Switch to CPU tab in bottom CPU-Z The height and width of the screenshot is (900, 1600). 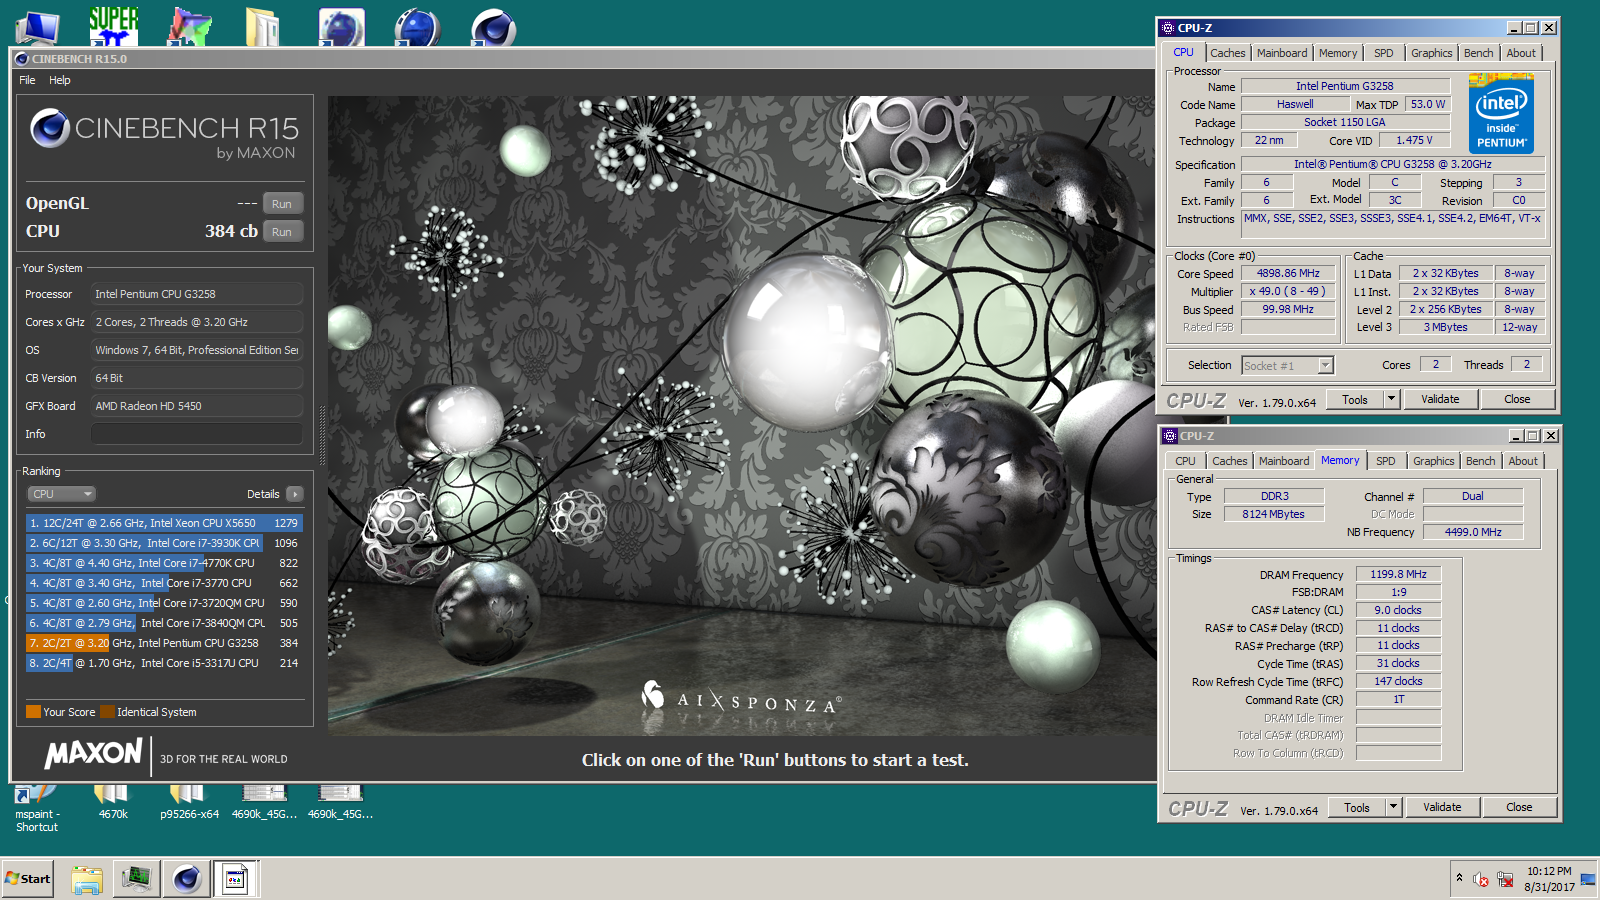pyautogui.click(x=1185, y=461)
